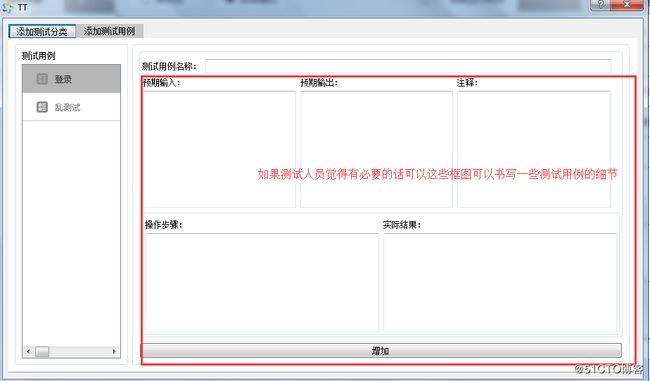Switch to the 添加测试分类 tab
The height and width of the screenshot is (381, 650).
coord(42,32)
